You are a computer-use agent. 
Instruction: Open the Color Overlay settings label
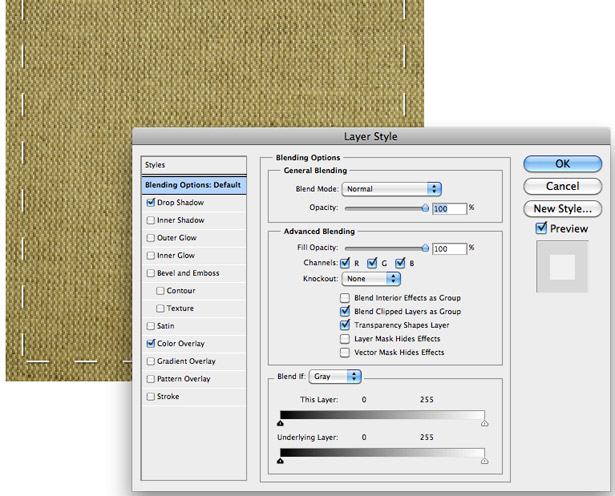[x=181, y=343]
